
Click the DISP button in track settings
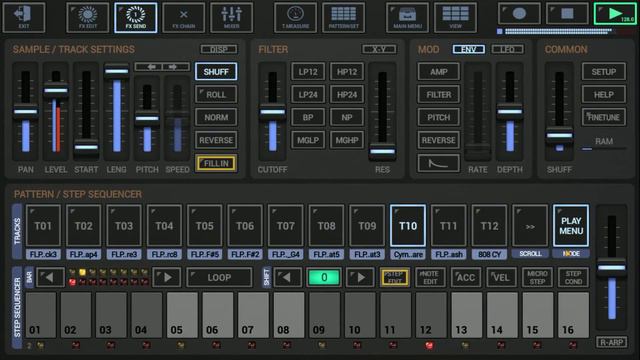click(x=219, y=49)
